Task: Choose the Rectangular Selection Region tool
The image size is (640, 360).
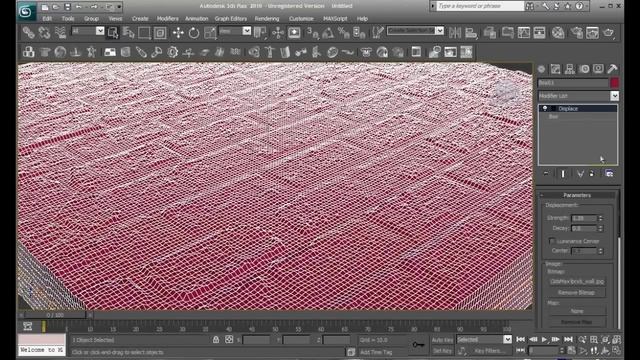Action: click(x=144, y=33)
